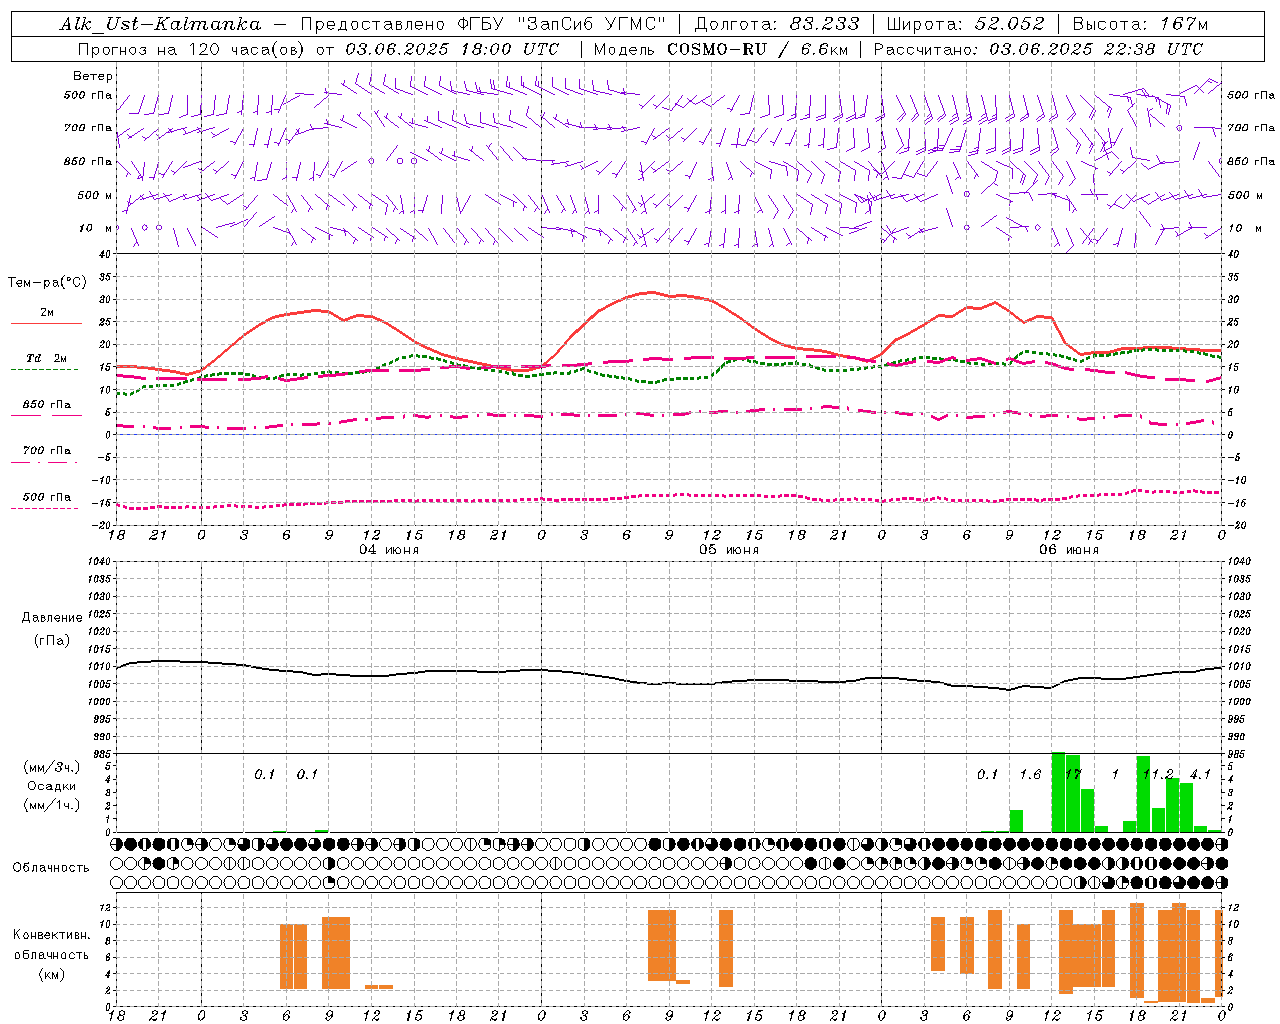Click the Осадки precipitation label
Image resolution: width=1280 pixels, height=1024 pixels.
click(x=52, y=786)
